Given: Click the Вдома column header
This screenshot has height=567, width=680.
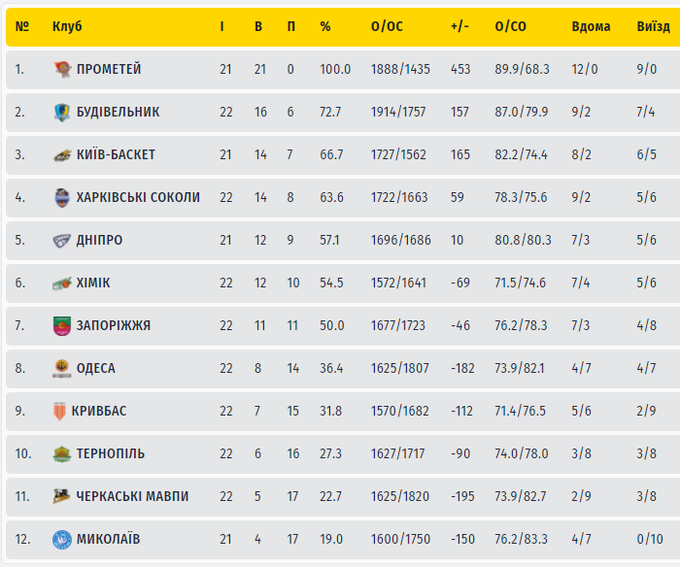Looking at the screenshot, I should [590, 26].
